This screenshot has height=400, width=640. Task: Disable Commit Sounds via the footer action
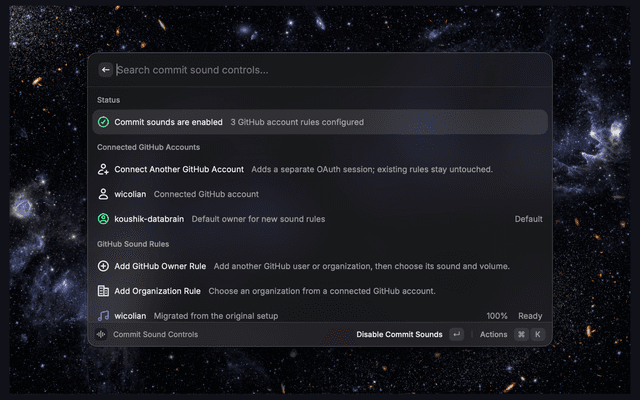399,334
